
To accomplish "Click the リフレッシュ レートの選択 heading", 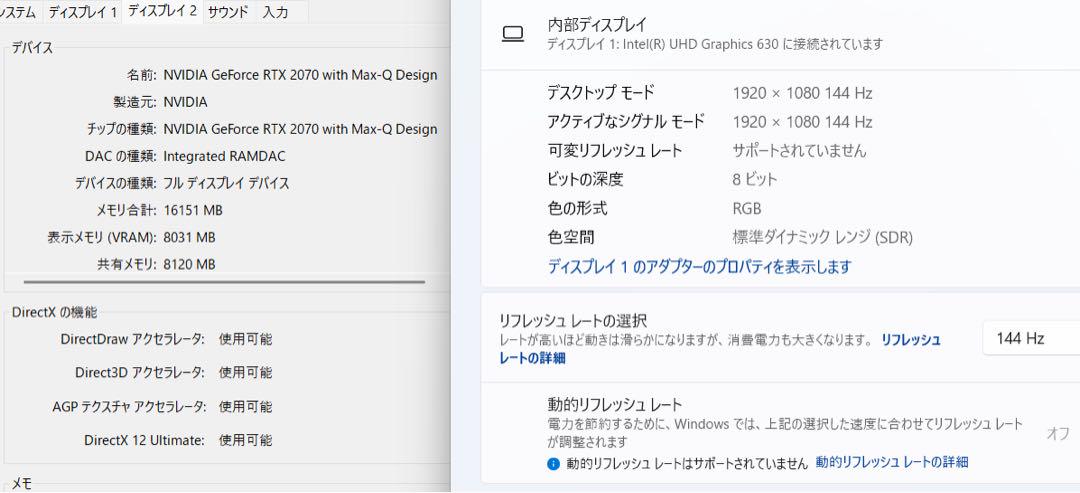I will click(572, 320).
